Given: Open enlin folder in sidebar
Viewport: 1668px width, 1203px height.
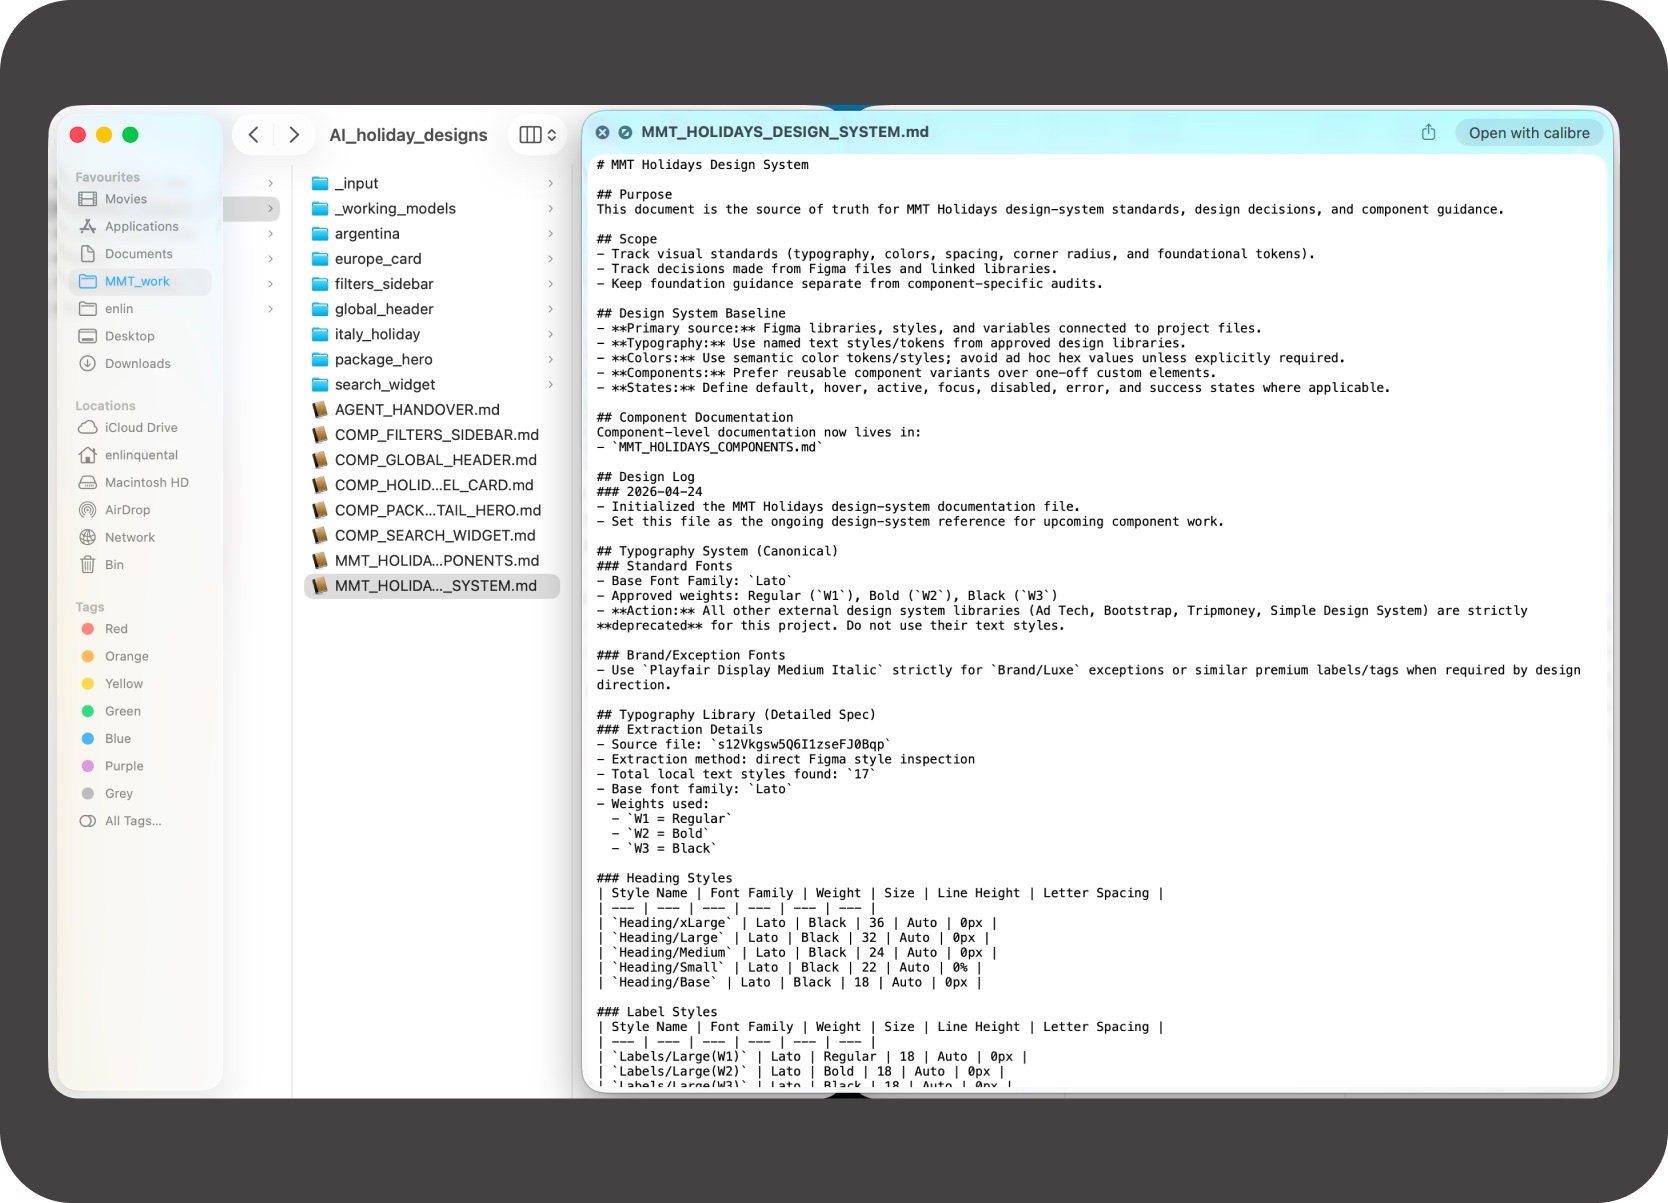Looking at the screenshot, I should 140,309.
